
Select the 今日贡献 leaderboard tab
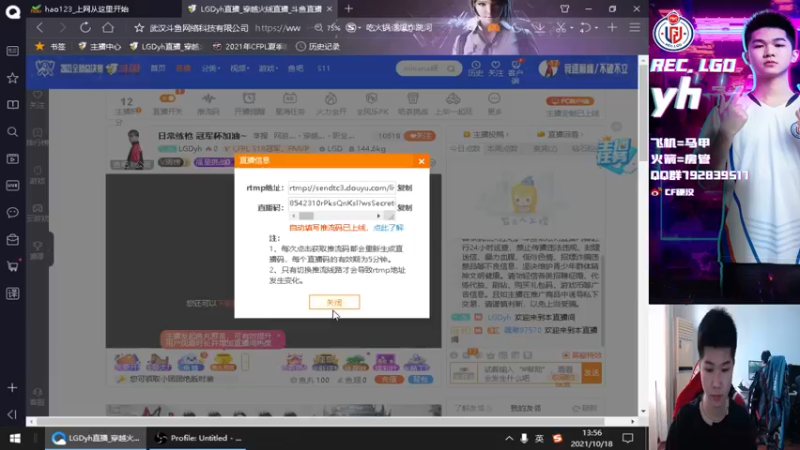click(x=465, y=149)
